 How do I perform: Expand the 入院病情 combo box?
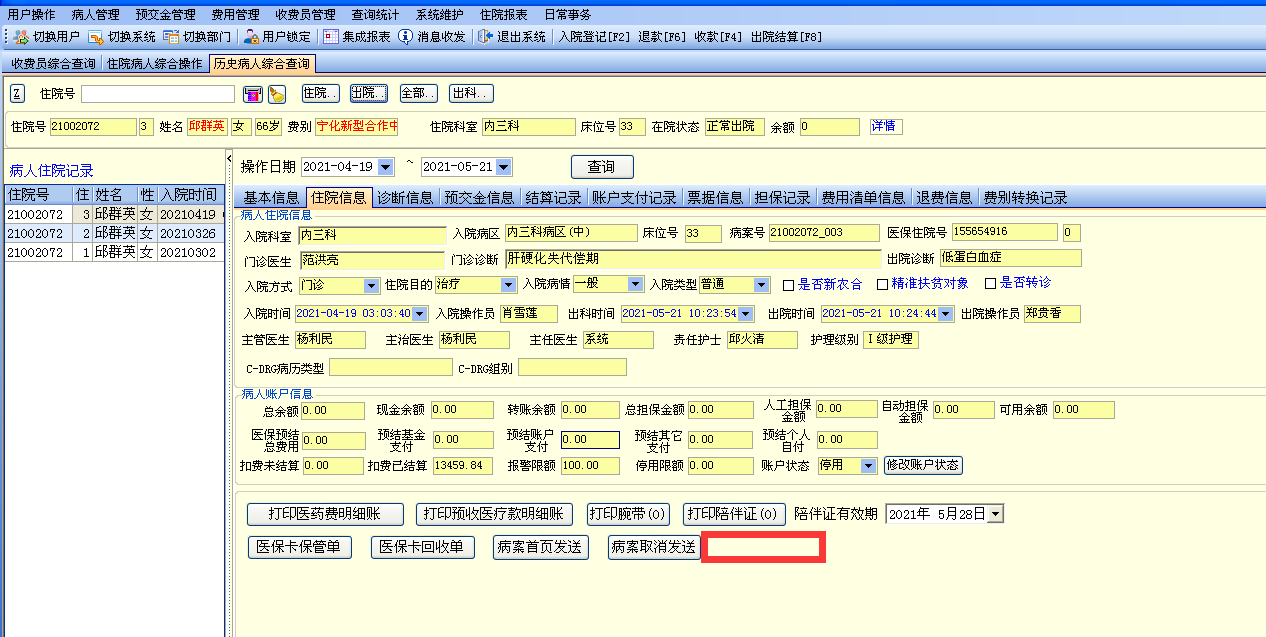634,285
